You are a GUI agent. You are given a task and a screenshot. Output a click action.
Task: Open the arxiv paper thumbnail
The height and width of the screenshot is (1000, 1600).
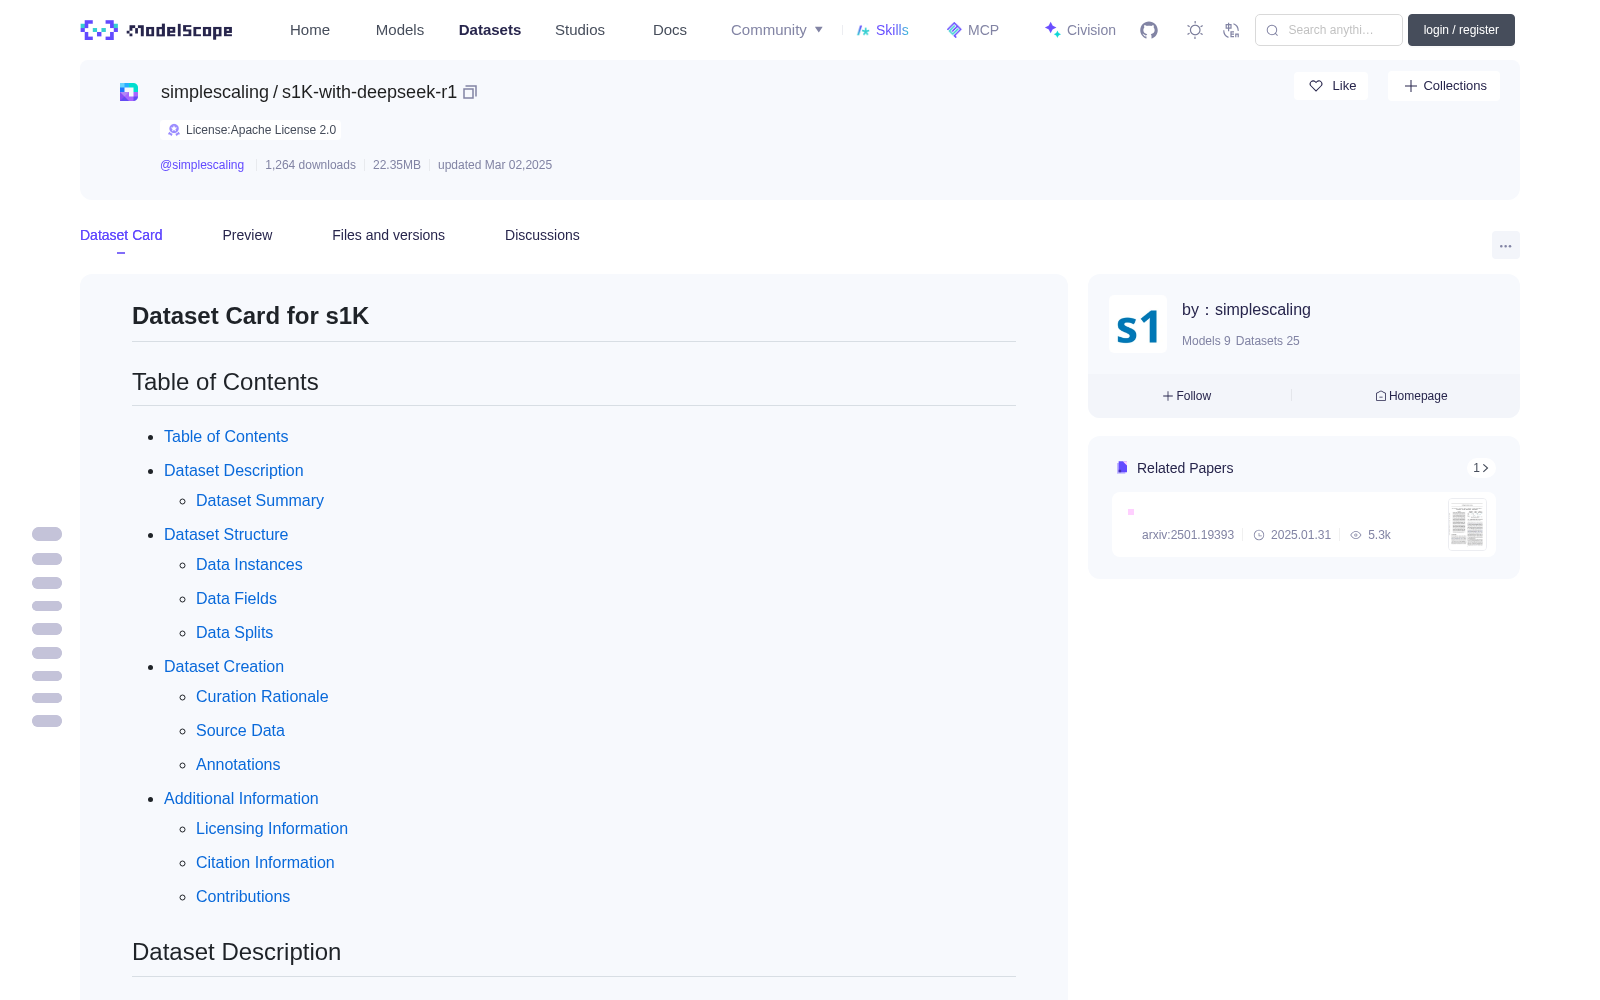point(1467,524)
